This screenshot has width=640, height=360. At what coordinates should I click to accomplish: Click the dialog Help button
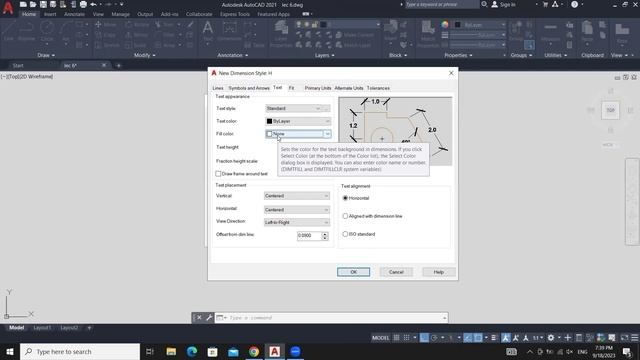[x=438, y=272]
